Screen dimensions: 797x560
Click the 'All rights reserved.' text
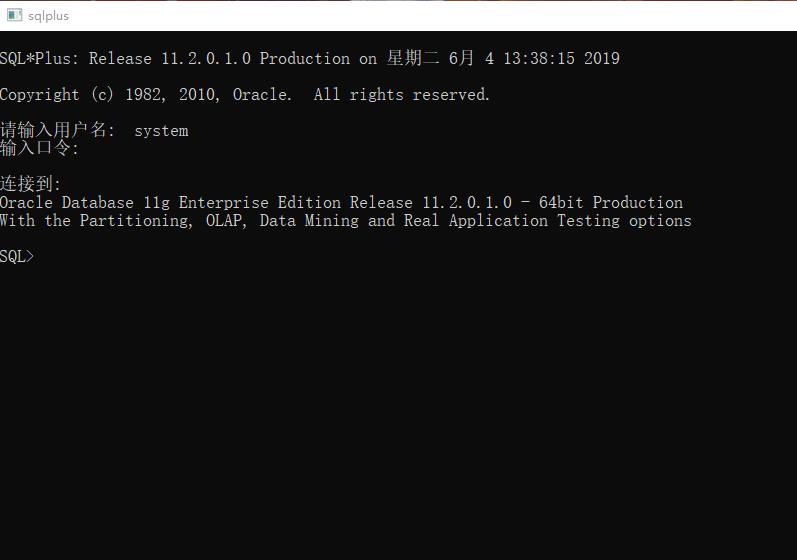(402, 95)
